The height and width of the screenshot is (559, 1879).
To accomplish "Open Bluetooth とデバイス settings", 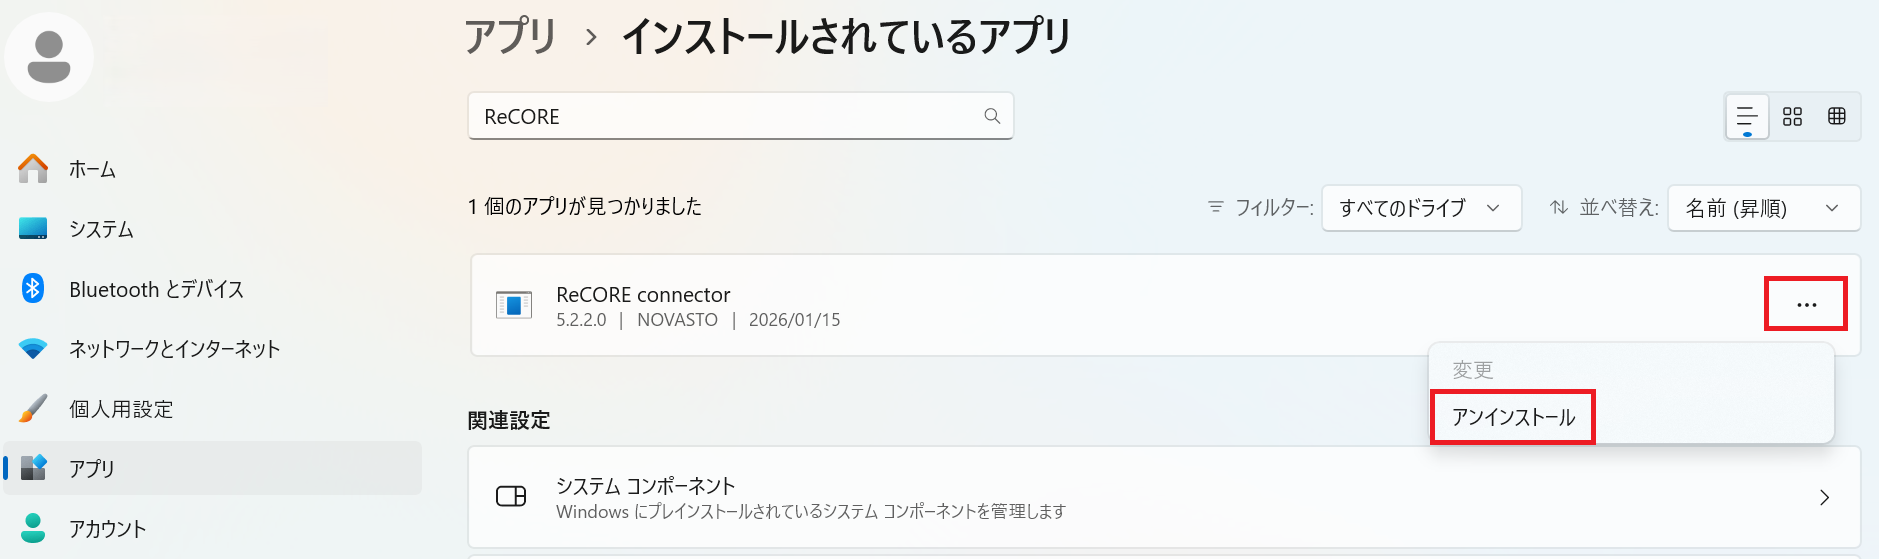I will point(156,289).
